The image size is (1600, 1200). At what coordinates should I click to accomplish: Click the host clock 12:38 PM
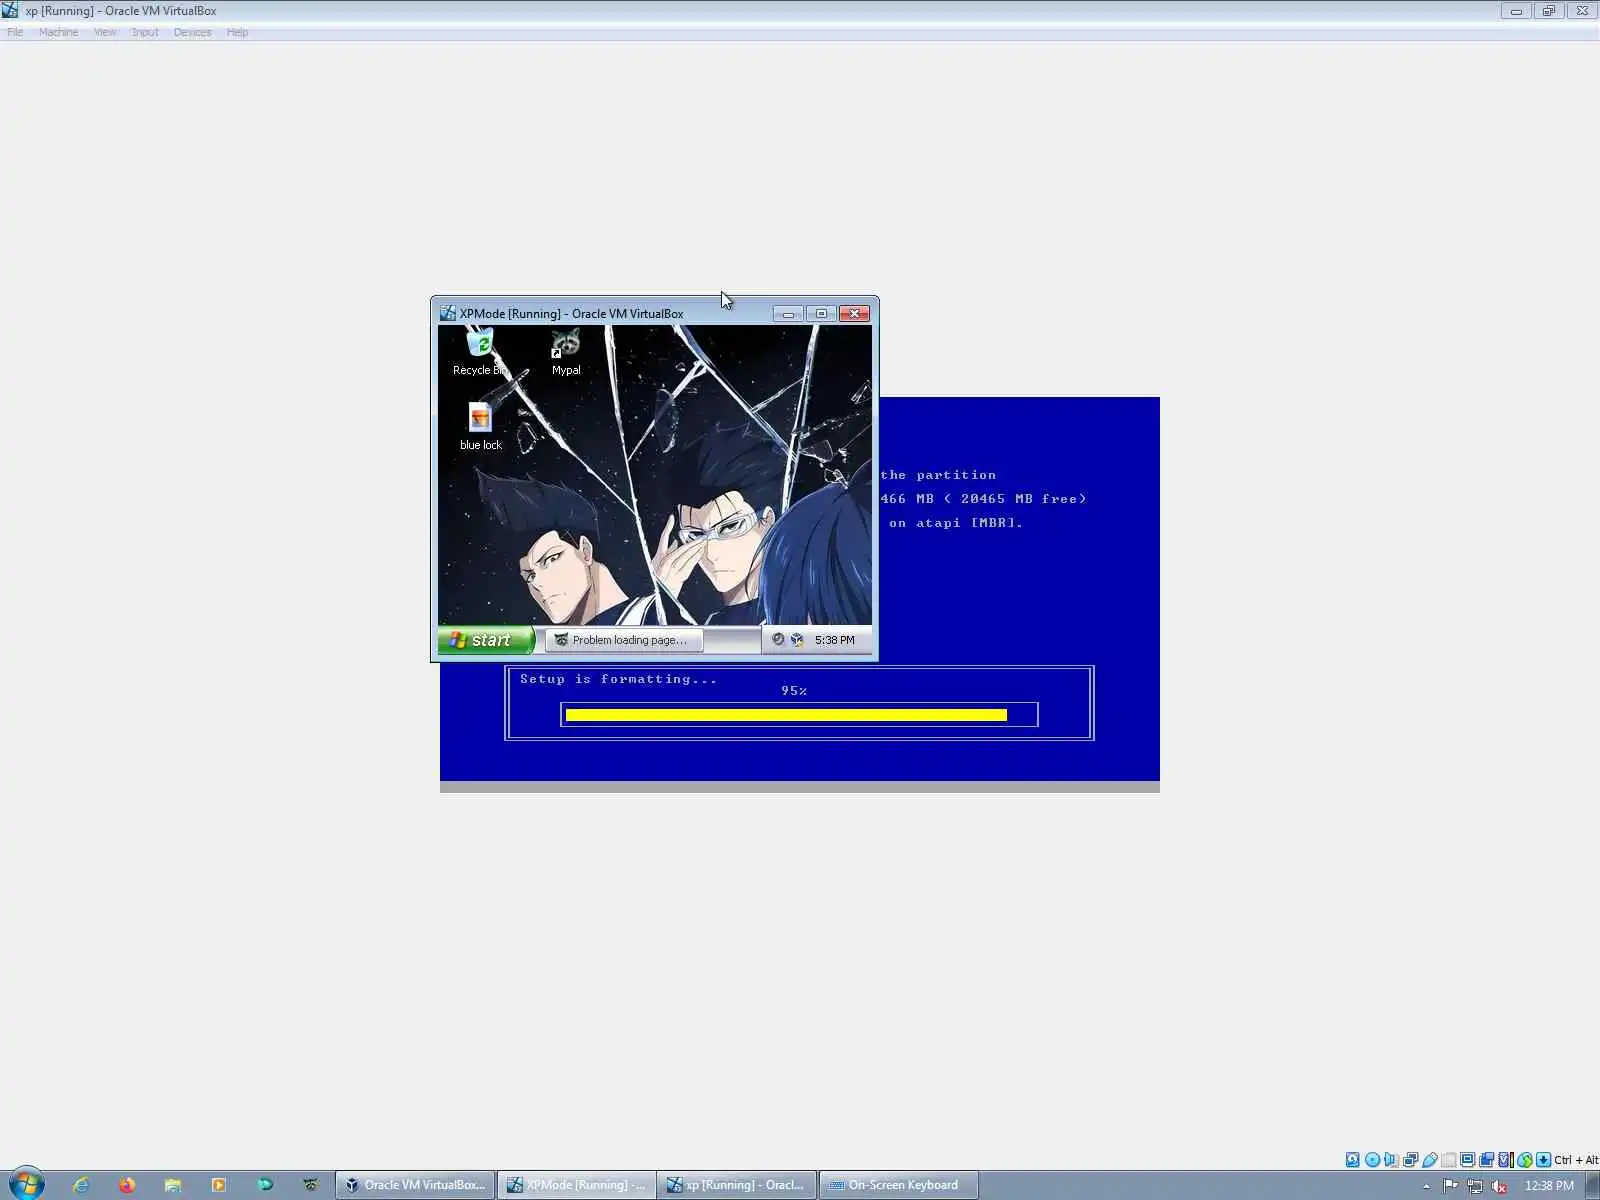1549,1186
